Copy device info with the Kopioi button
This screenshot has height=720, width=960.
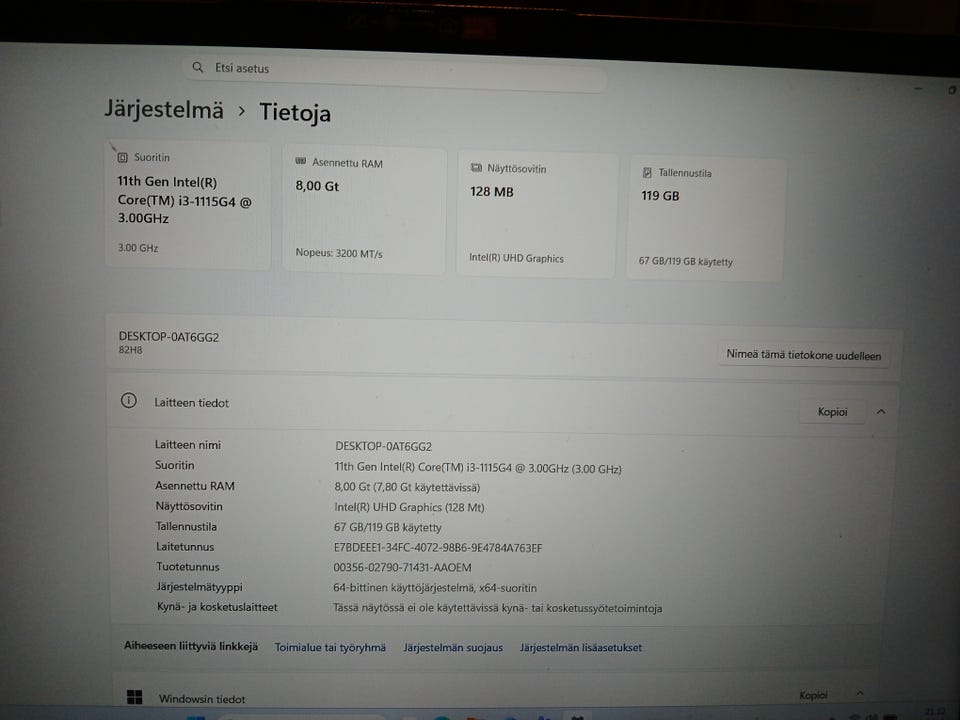(x=832, y=411)
